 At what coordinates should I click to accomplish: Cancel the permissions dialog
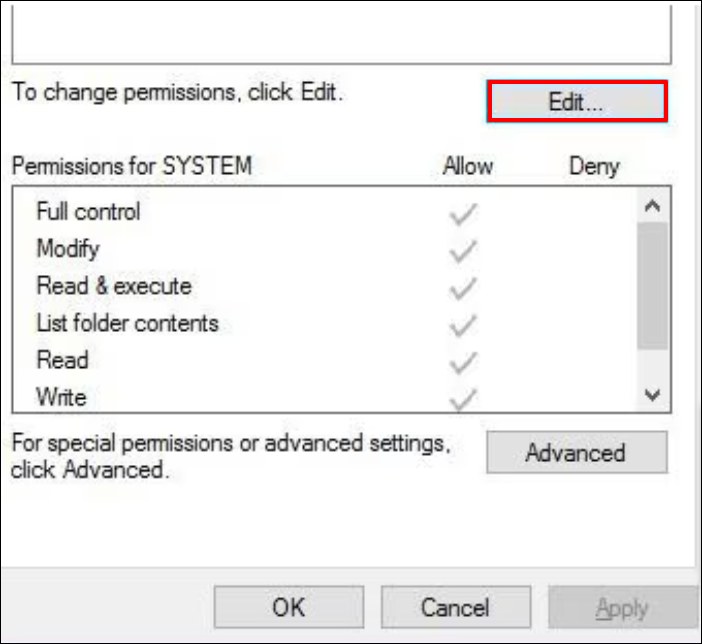(455, 607)
